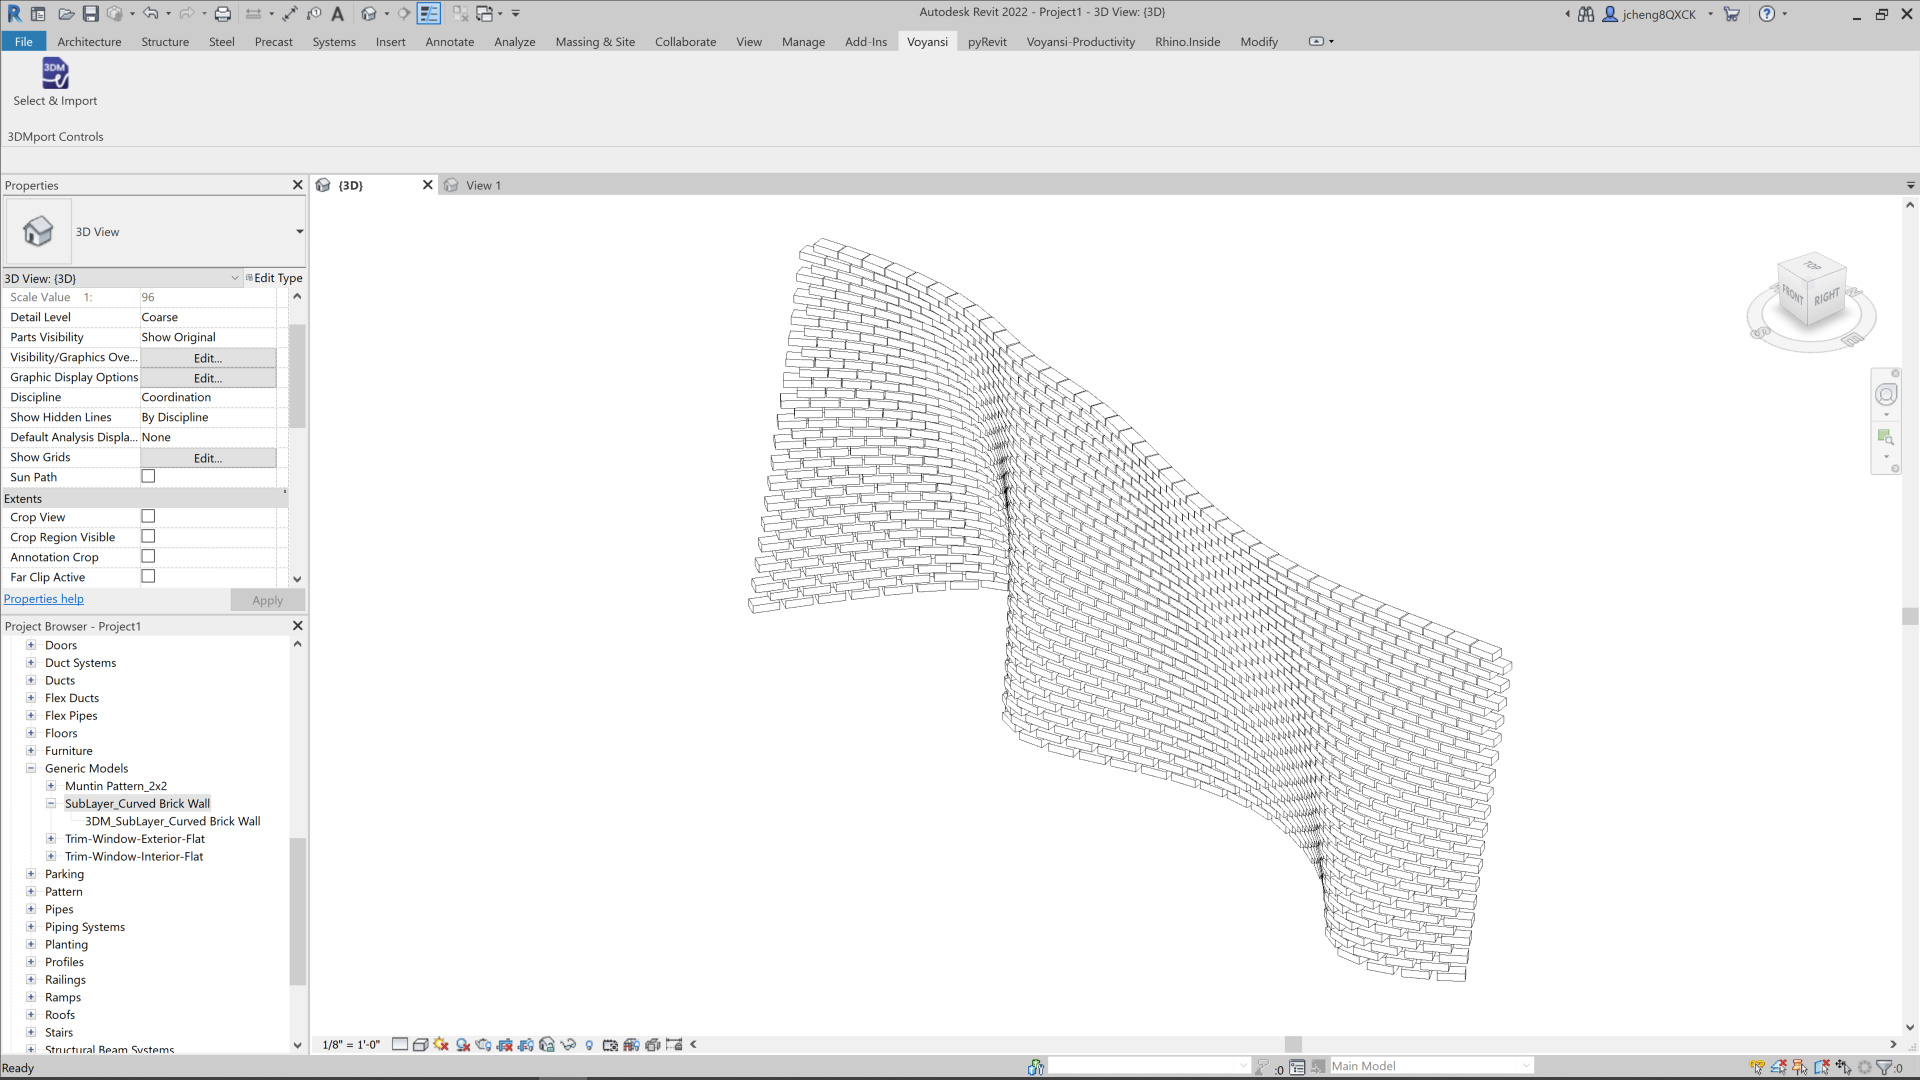Enable the Crop View checkbox
The height and width of the screenshot is (1080, 1920).
point(148,517)
